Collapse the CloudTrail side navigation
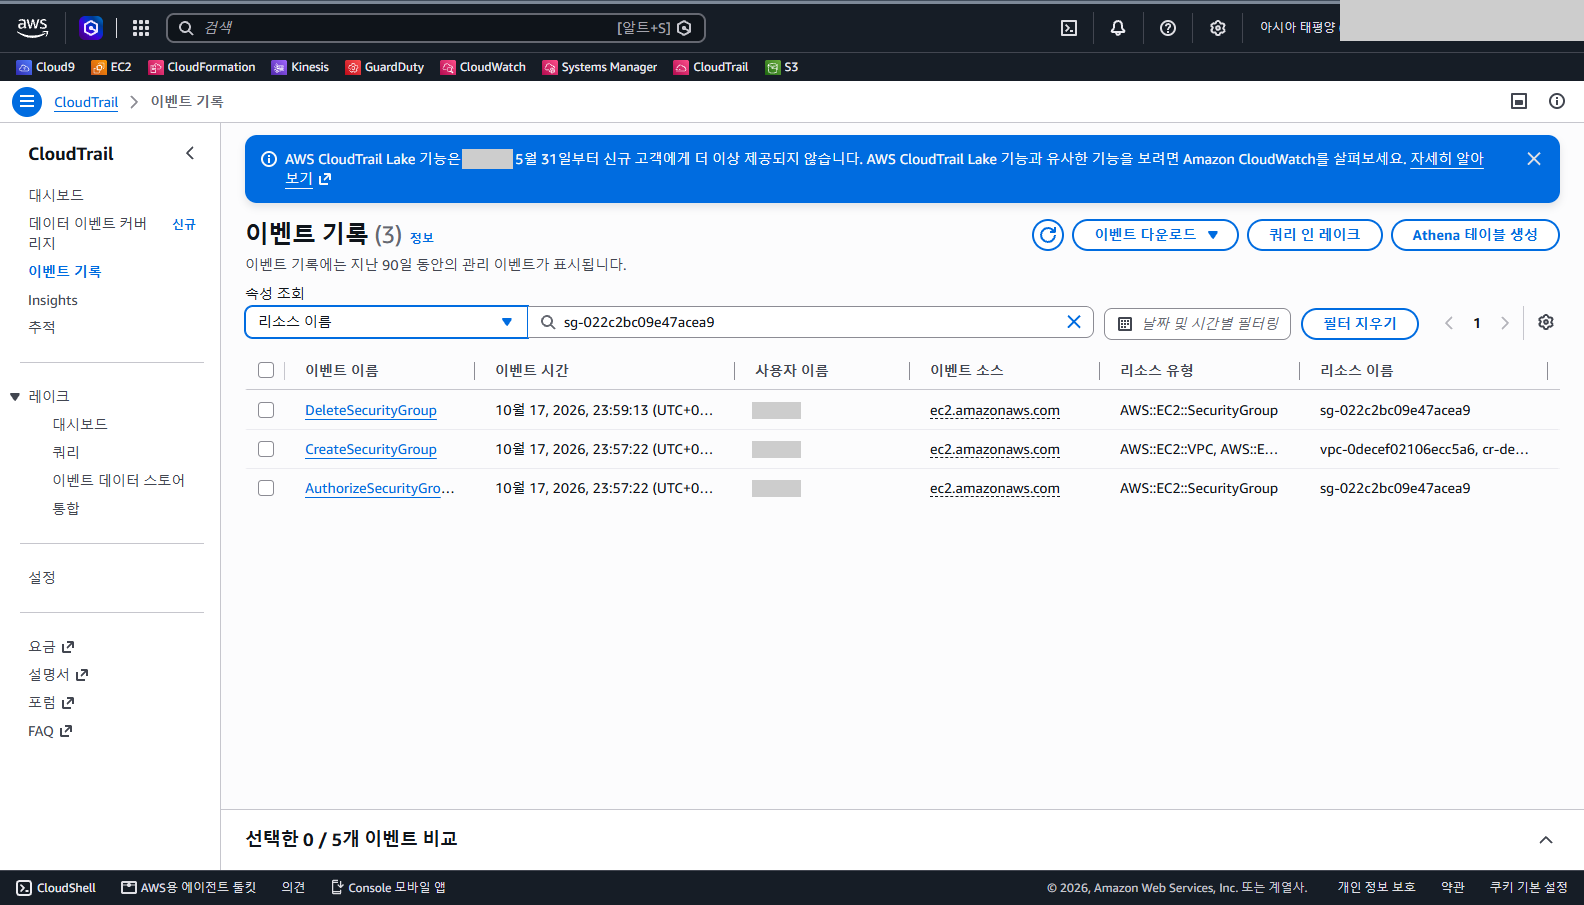 pos(190,153)
